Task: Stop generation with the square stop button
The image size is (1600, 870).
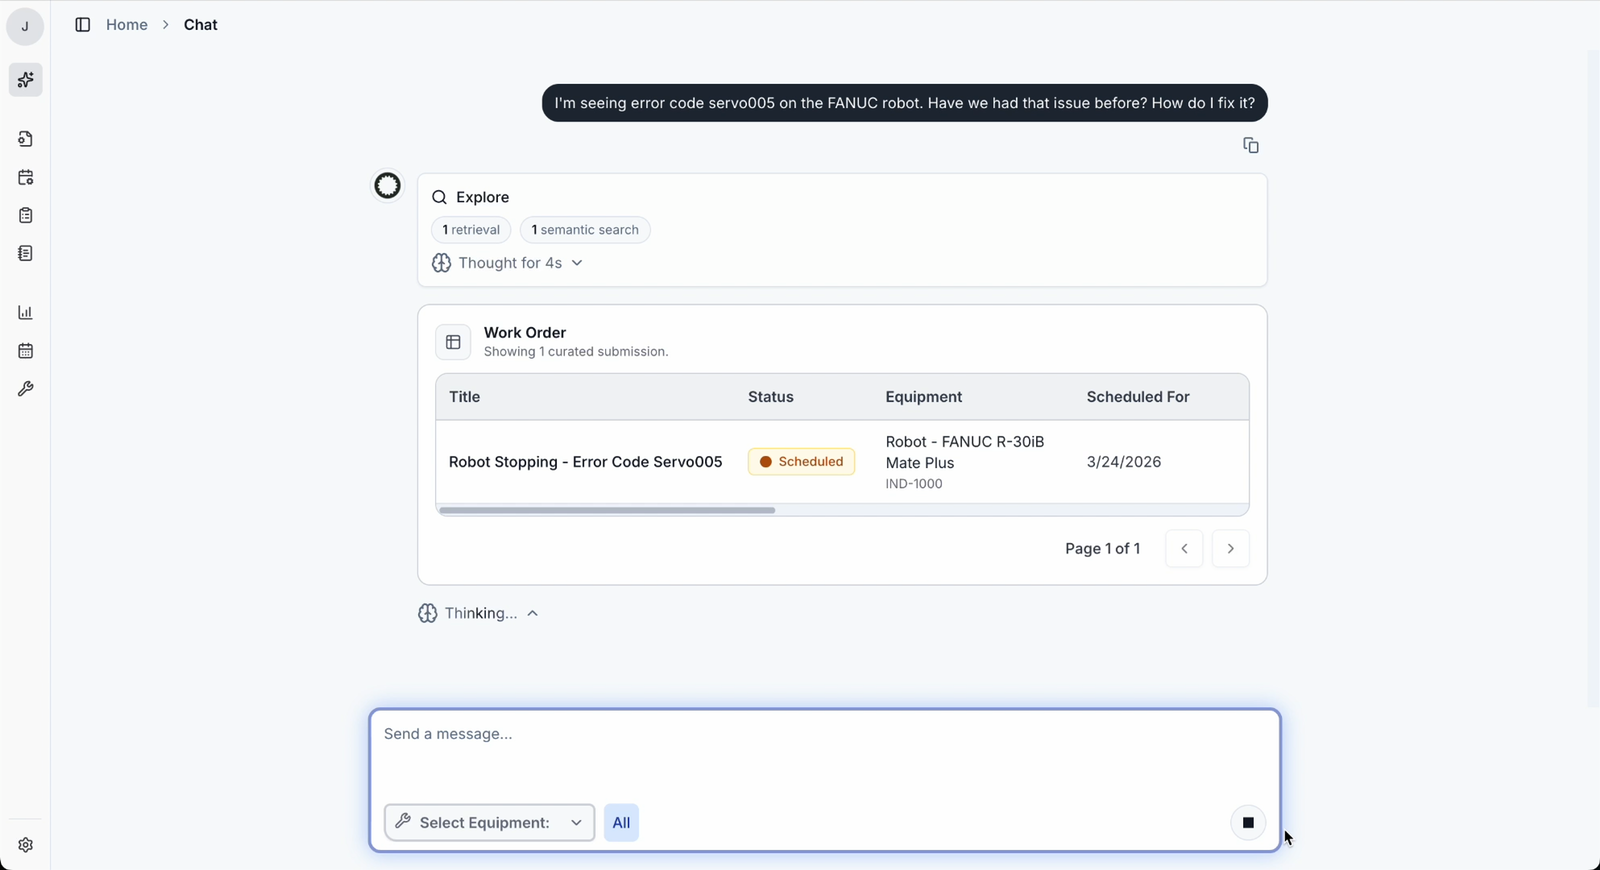Action: [1247, 822]
